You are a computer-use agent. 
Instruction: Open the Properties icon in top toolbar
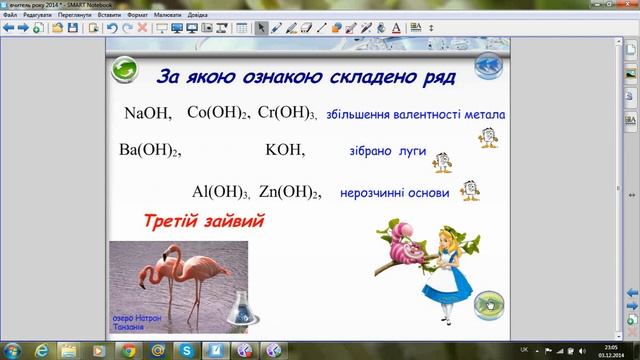(x=416, y=28)
